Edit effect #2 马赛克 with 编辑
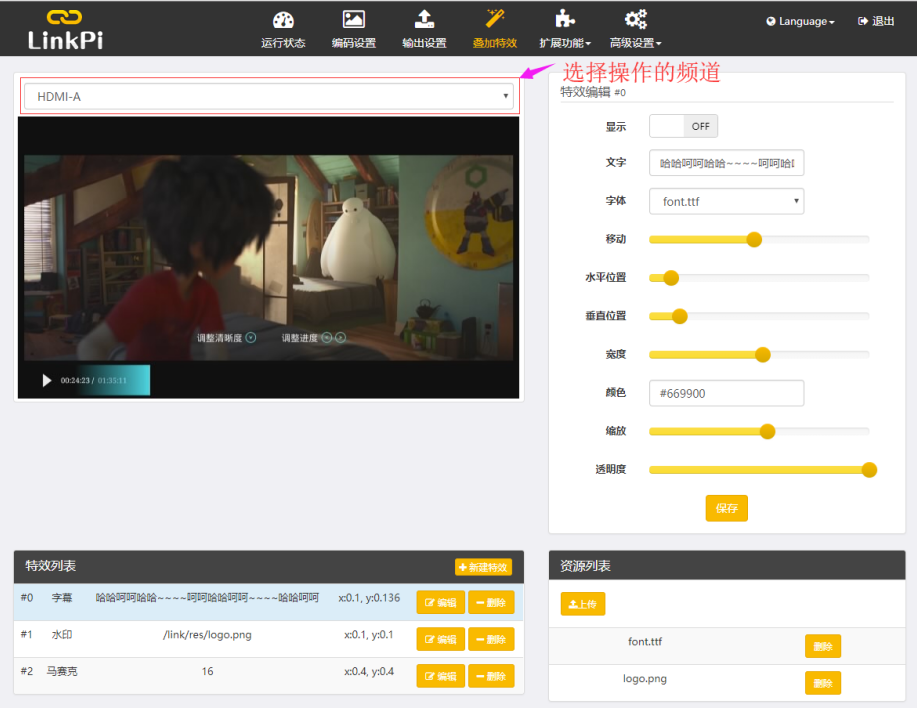The width and height of the screenshot is (917, 712). point(440,676)
